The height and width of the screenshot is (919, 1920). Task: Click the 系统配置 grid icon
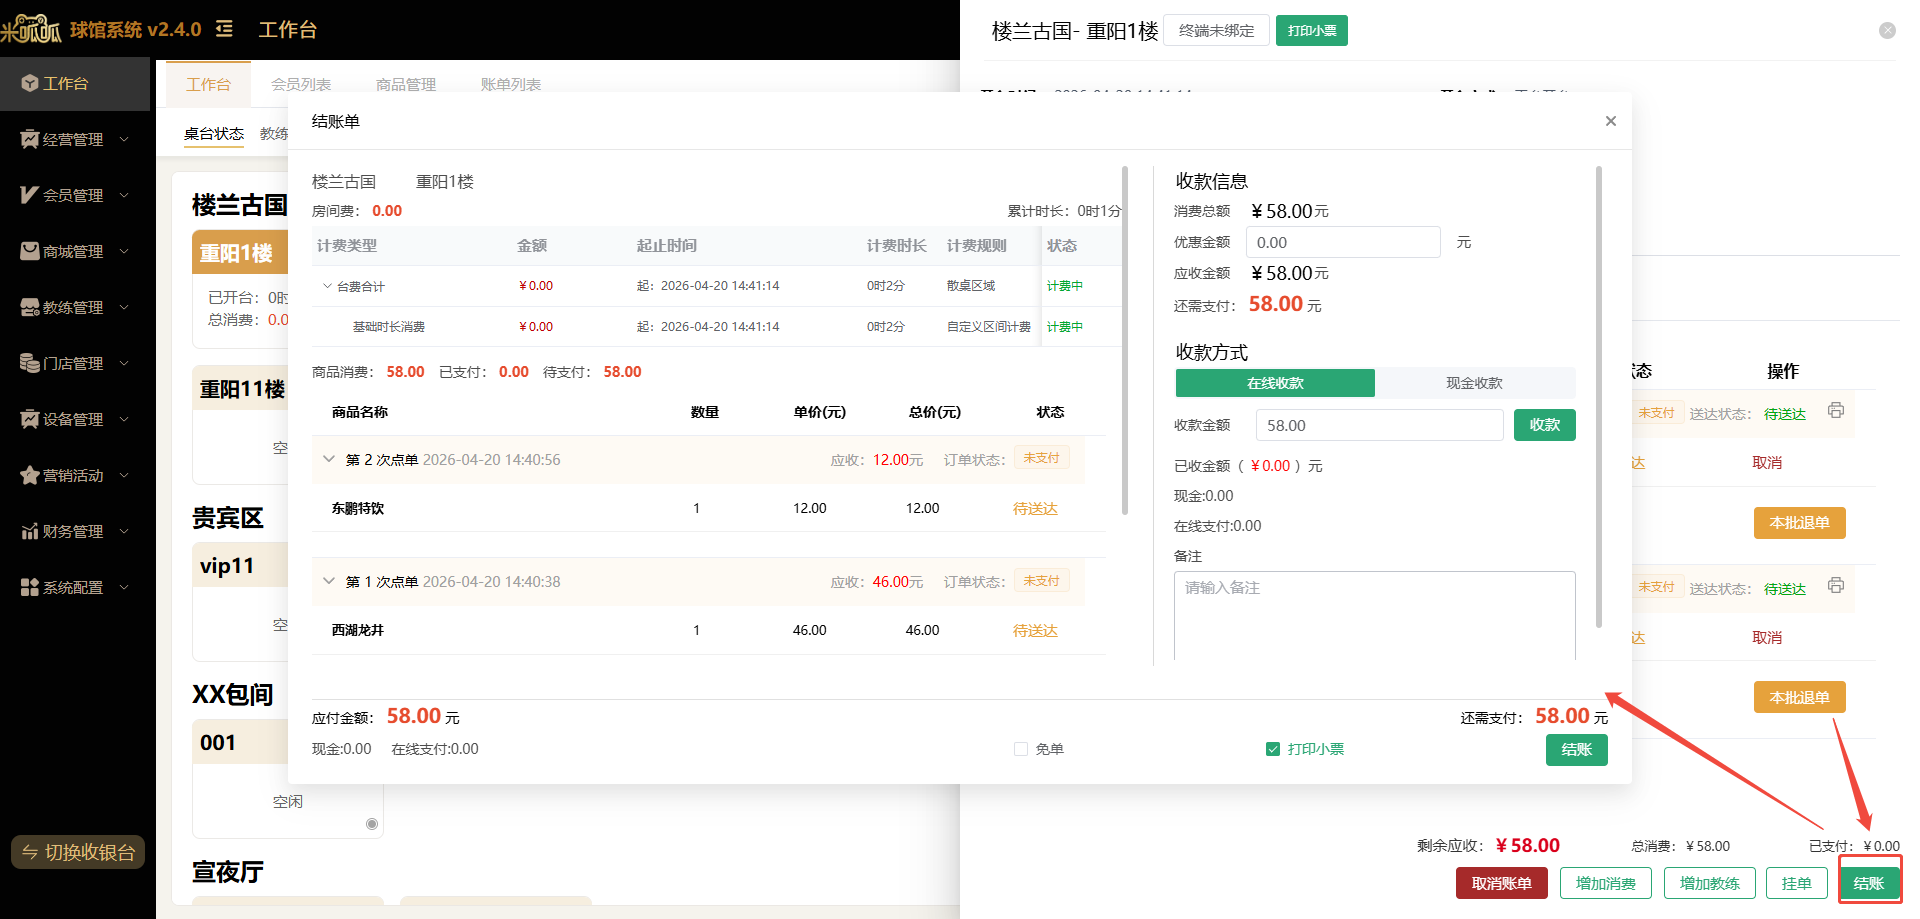(x=29, y=588)
